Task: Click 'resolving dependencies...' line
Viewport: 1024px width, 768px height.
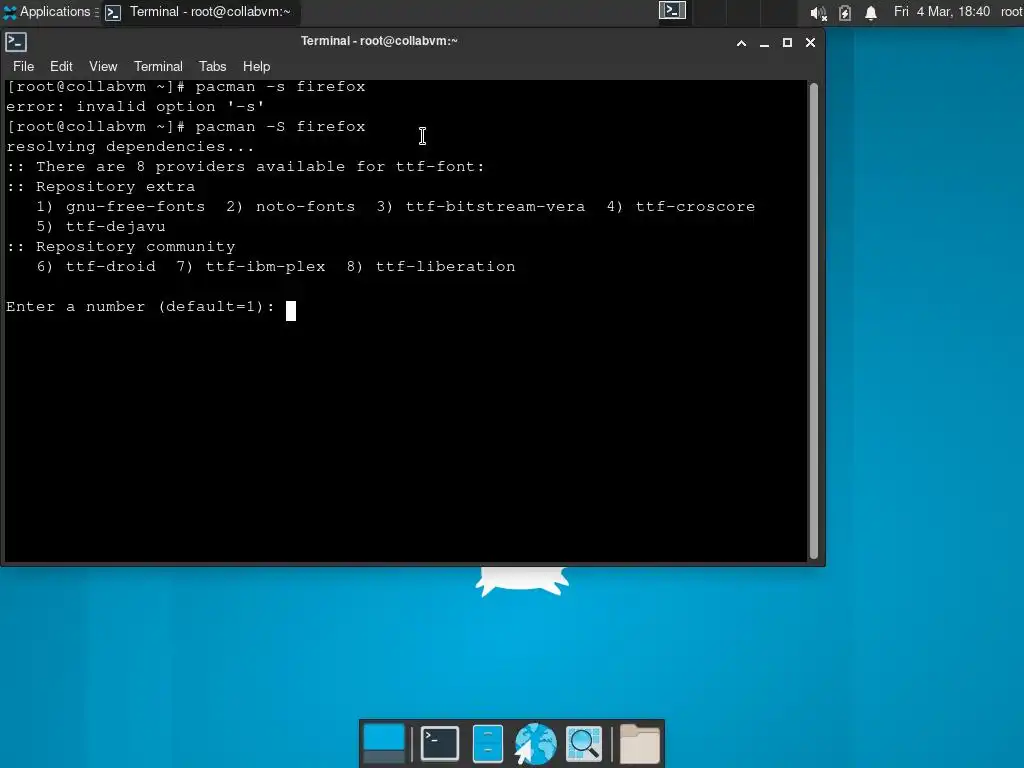Action: [x=130, y=146]
